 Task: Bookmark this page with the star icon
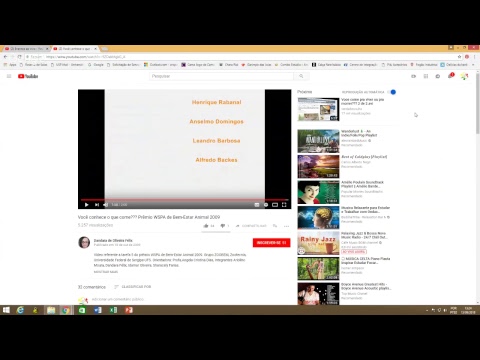pyautogui.click(x=459, y=57)
